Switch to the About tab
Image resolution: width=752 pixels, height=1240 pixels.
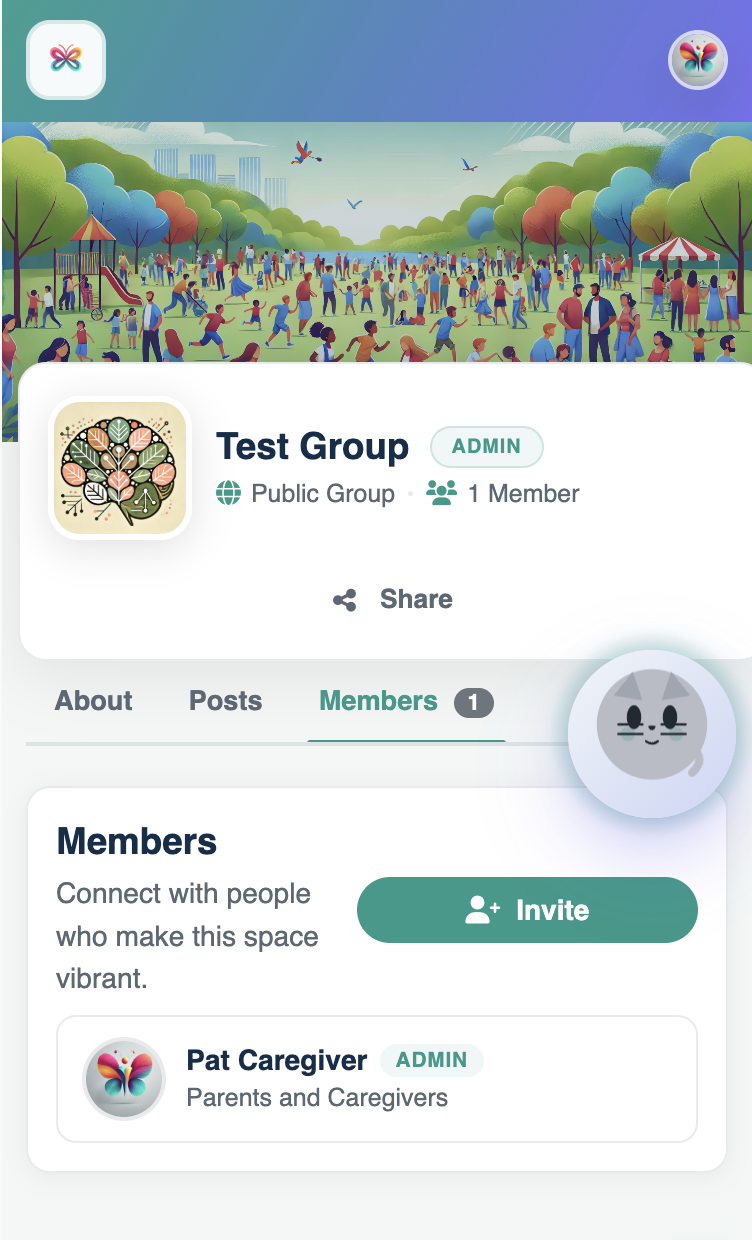pyautogui.click(x=93, y=701)
